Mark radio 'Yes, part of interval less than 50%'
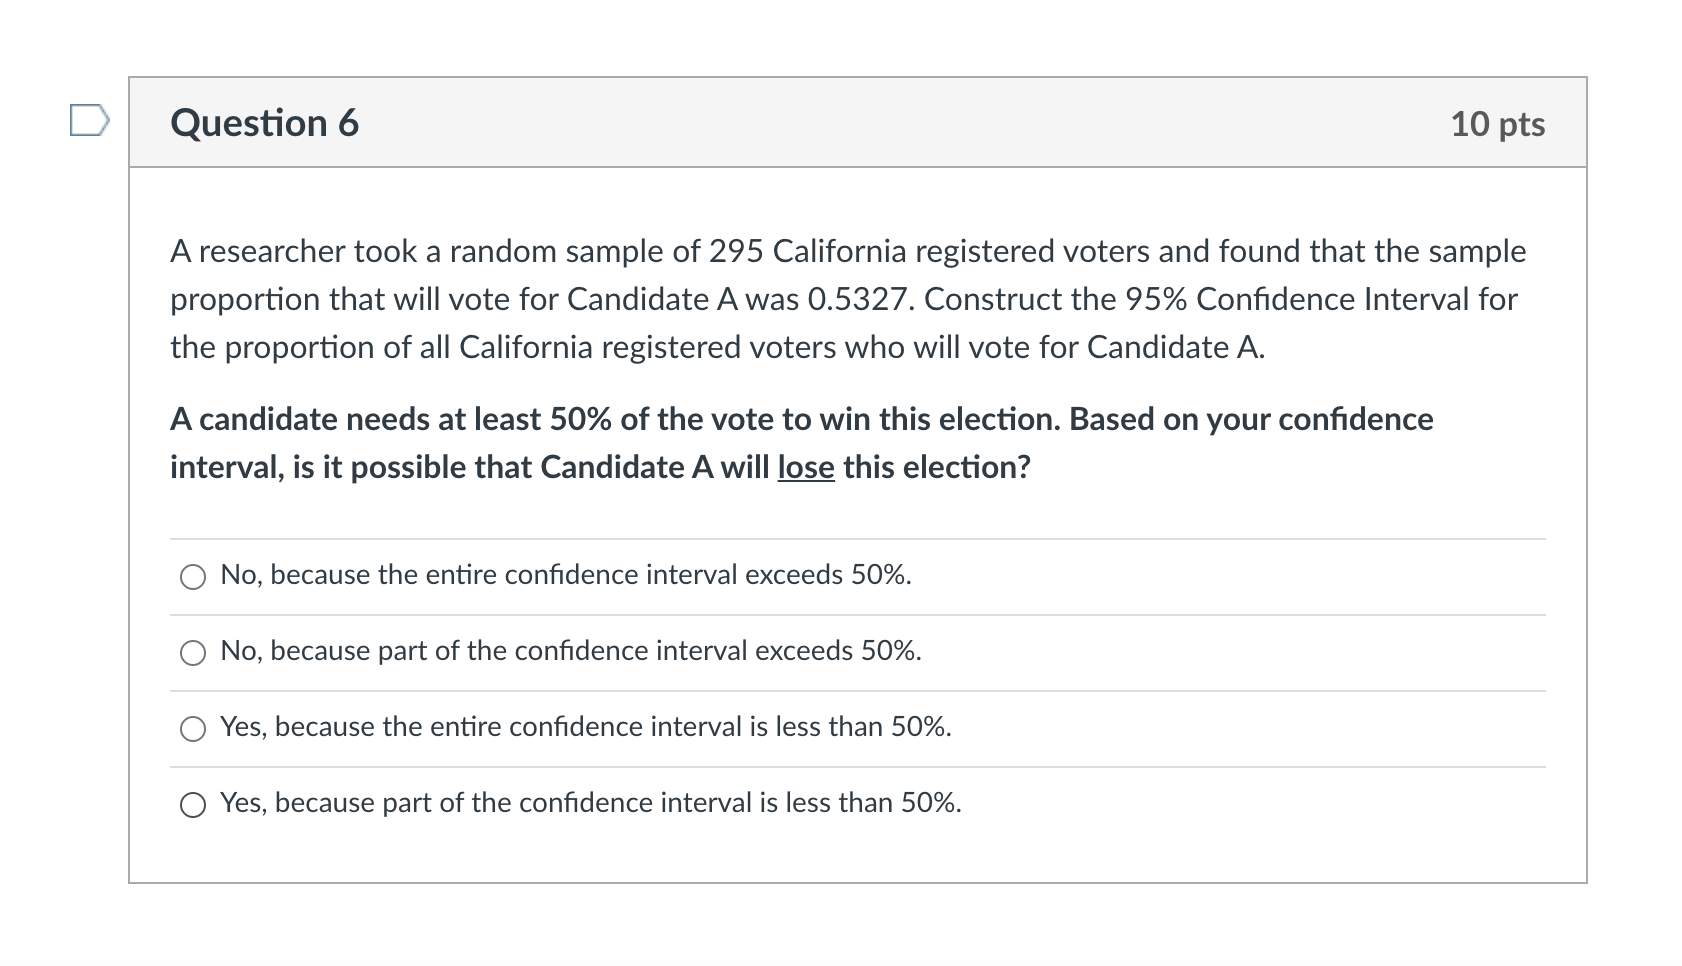The height and width of the screenshot is (966, 1682). (193, 805)
